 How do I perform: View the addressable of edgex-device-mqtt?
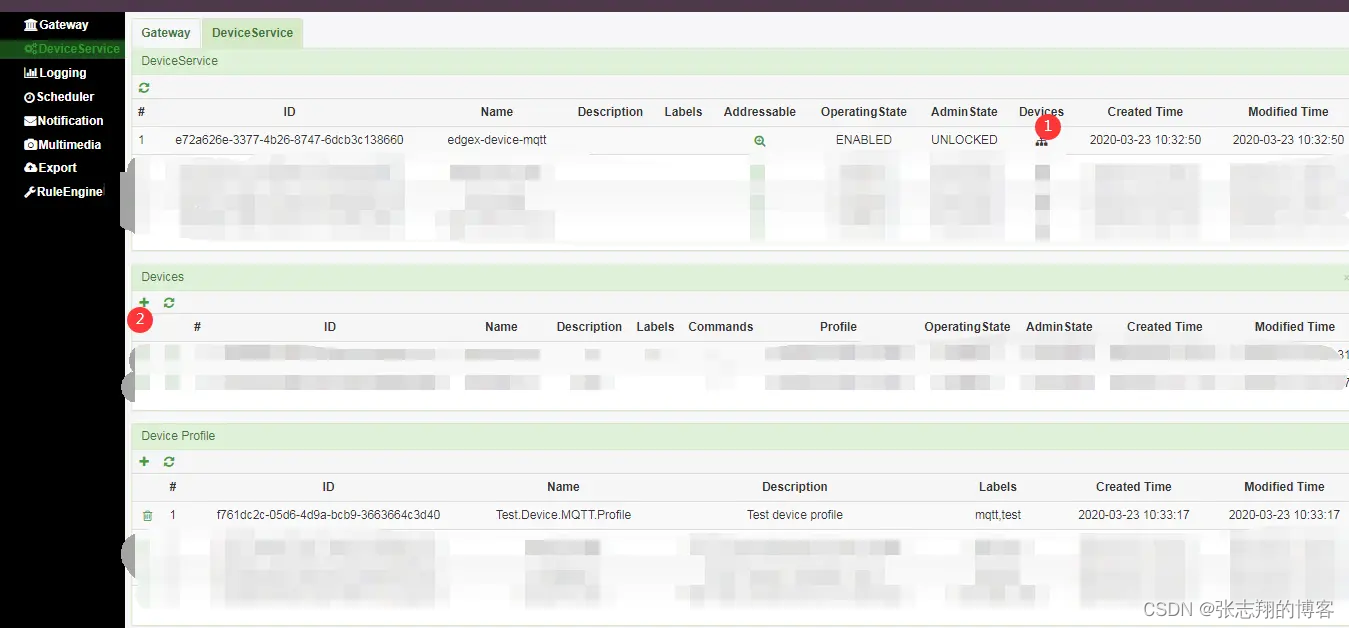tap(760, 141)
